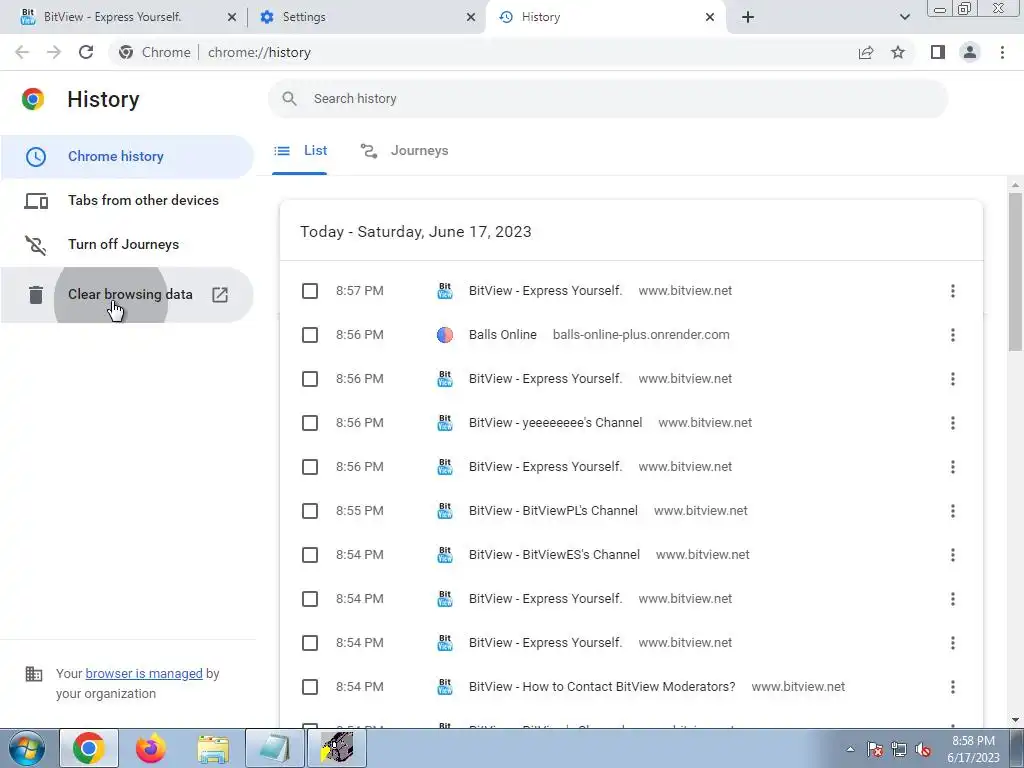The width and height of the screenshot is (1024, 768).
Task: Click the Search history field
Action: pos(607,99)
